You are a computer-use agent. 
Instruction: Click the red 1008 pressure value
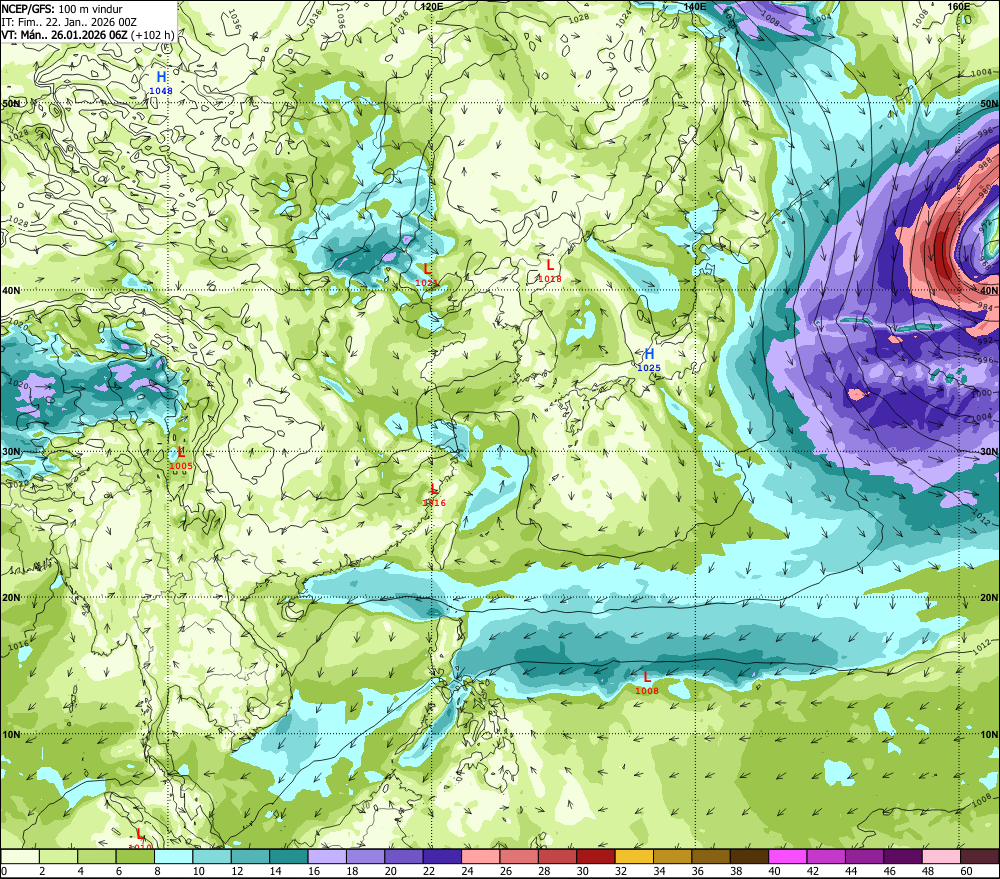647,691
